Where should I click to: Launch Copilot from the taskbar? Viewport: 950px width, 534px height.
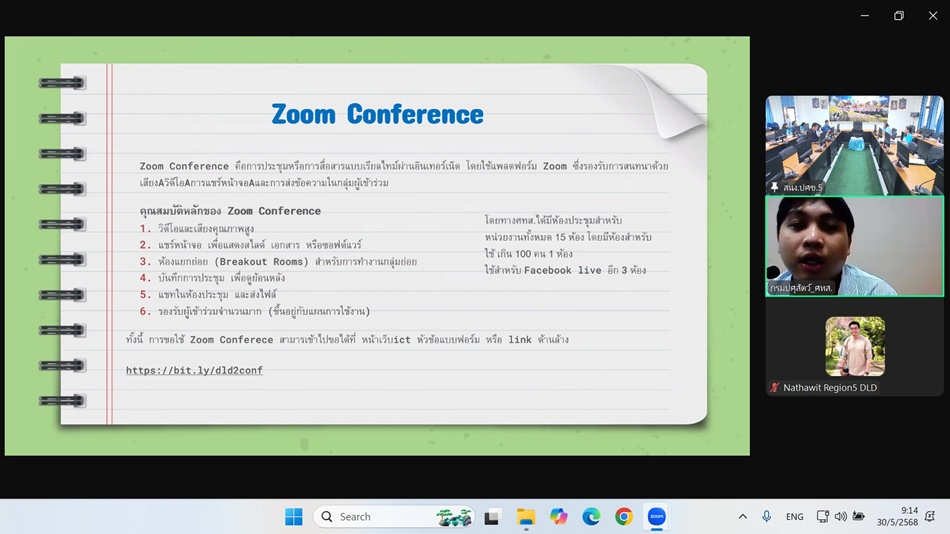559,516
